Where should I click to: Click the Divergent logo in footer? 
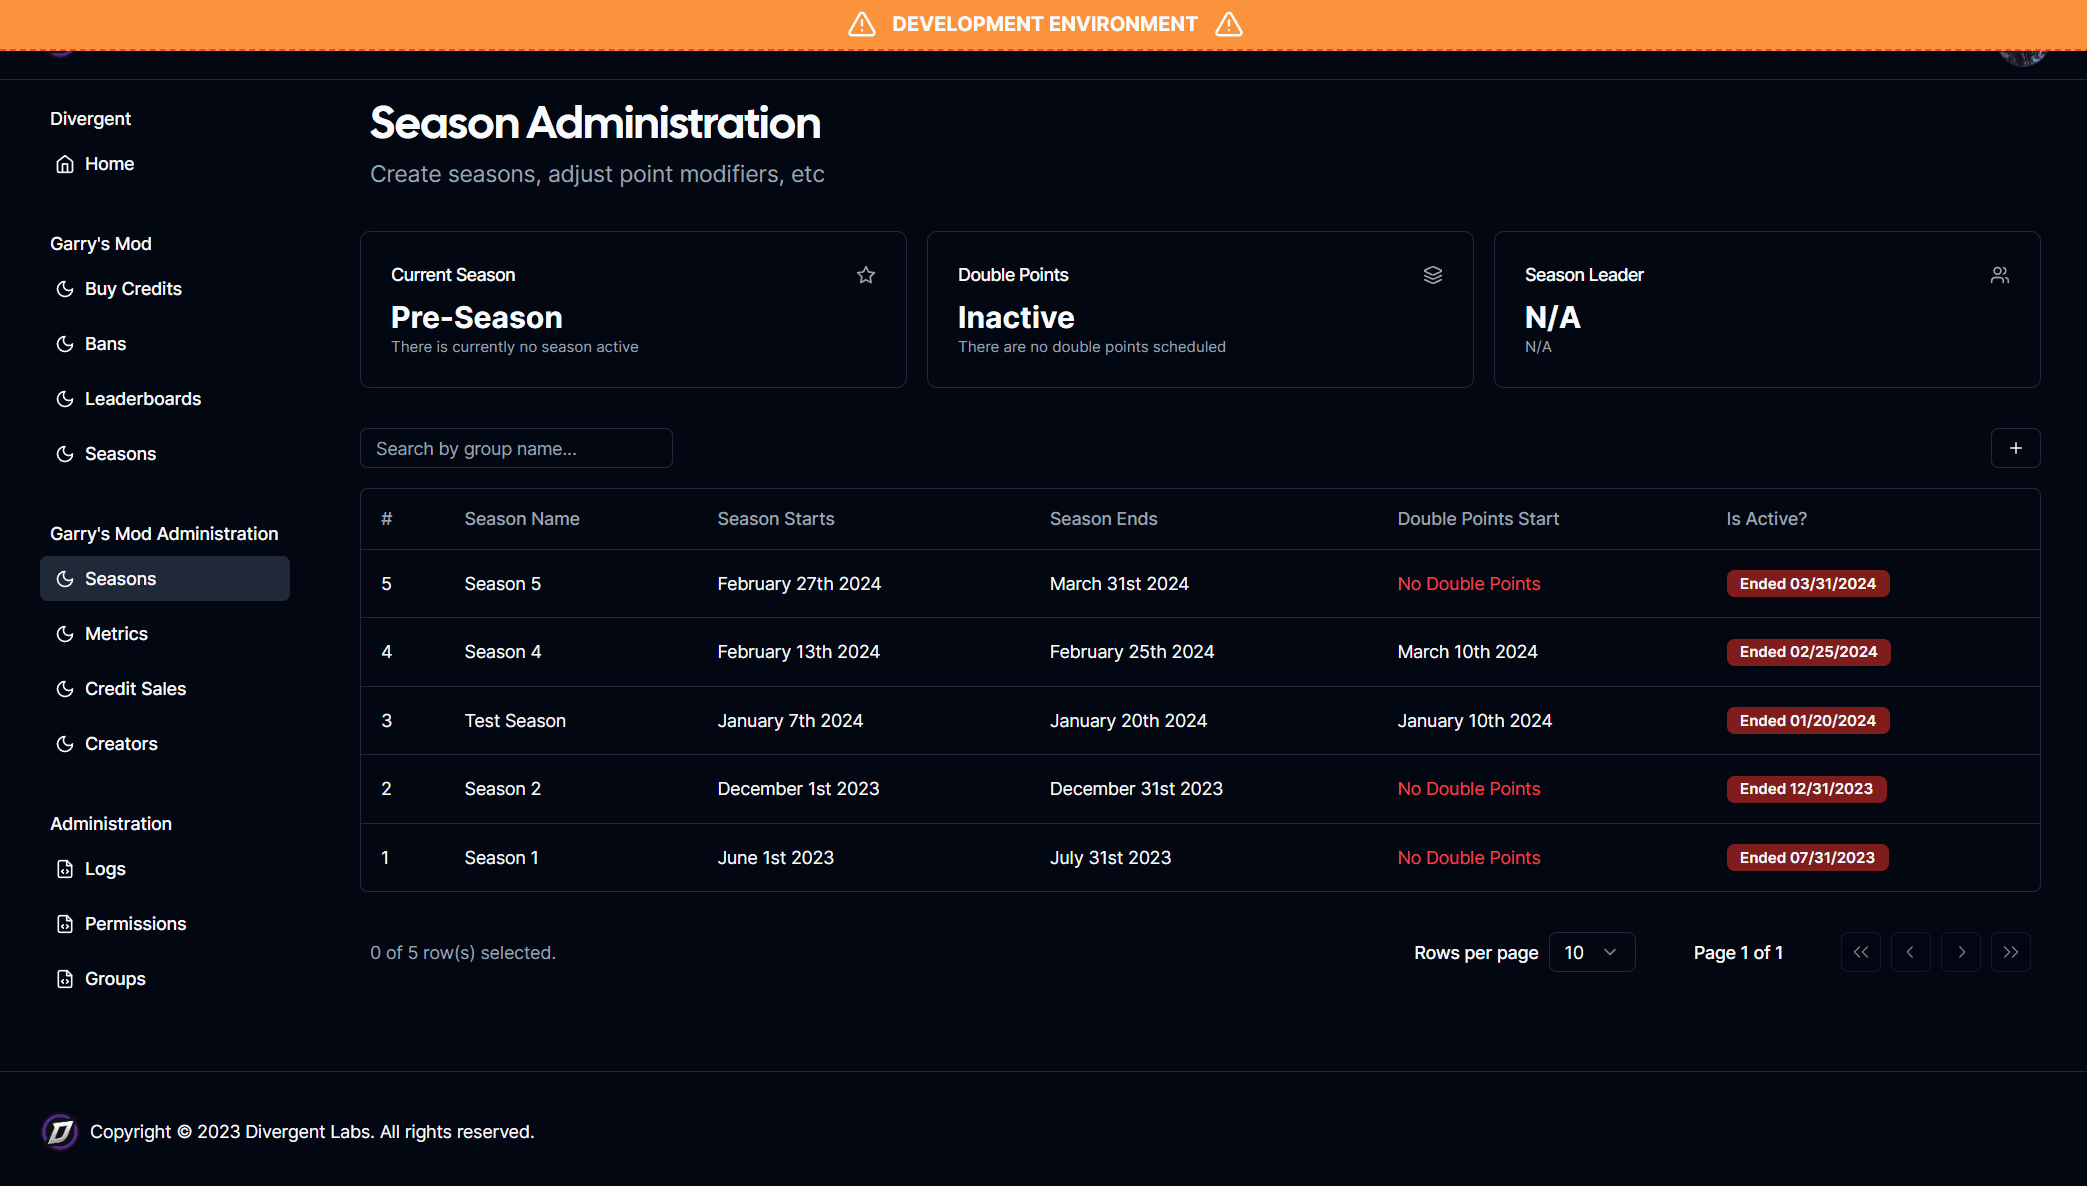pos(60,1131)
